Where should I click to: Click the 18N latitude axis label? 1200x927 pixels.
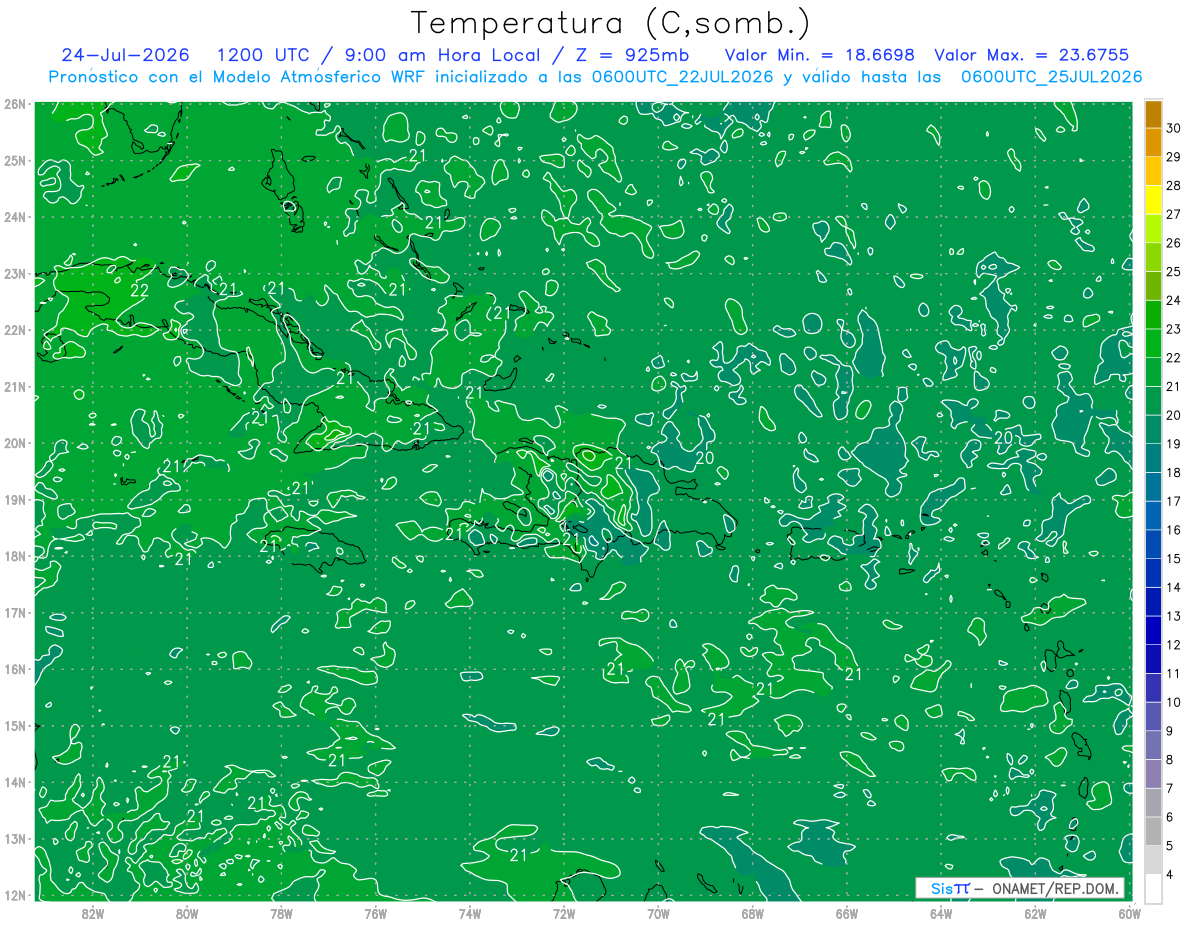click(x=14, y=556)
